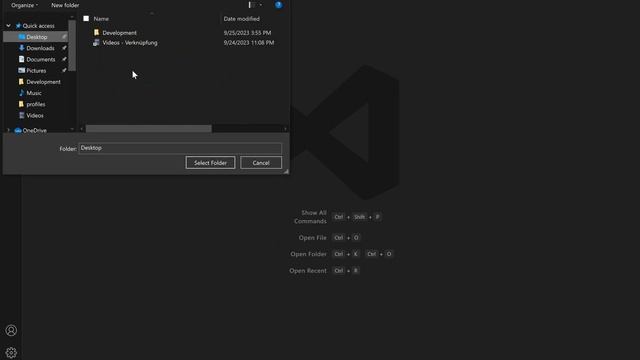This screenshot has height=360, width=640.
Task: Select Desktop in the navigation pane
Action: coord(36,37)
